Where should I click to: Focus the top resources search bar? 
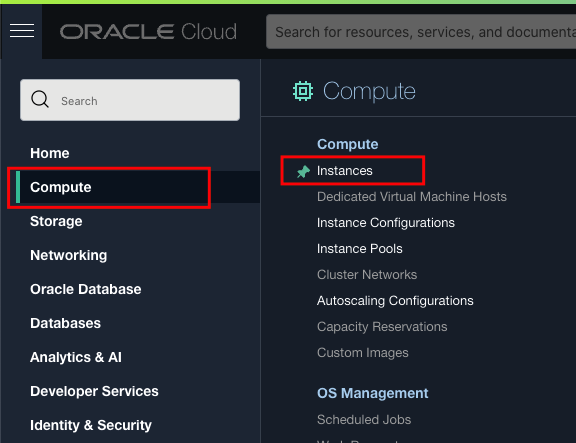click(x=421, y=32)
